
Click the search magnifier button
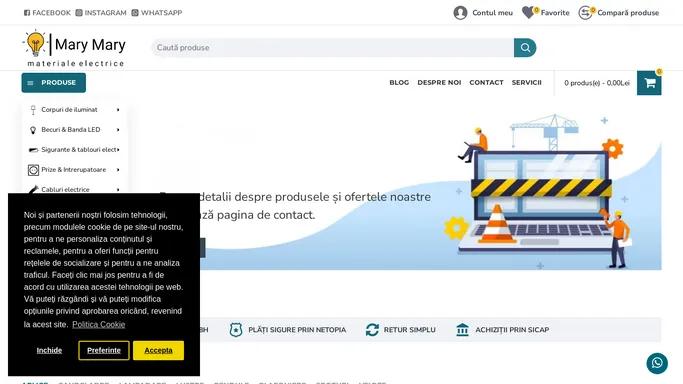[x=525, y=47]
